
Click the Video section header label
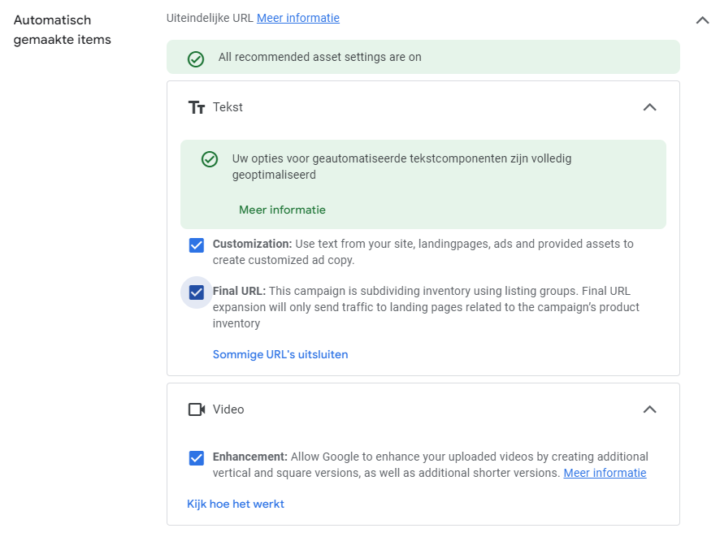coord(228,409)
